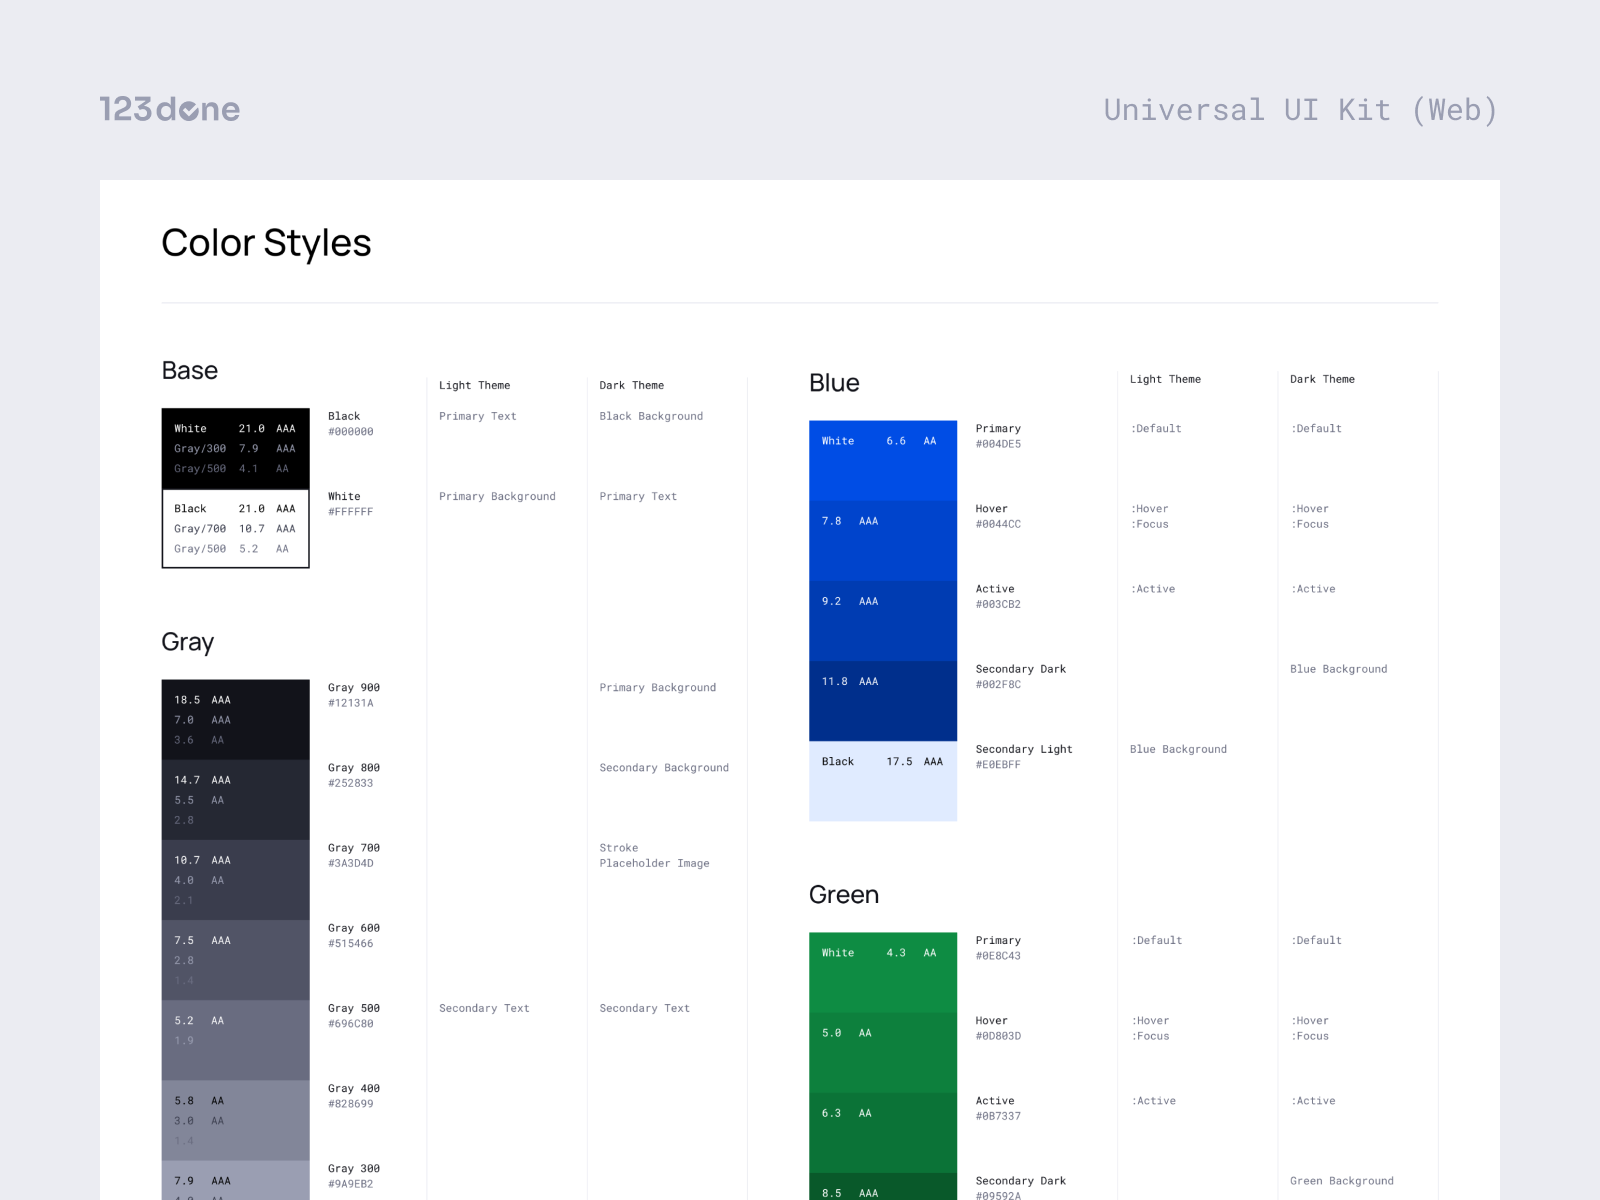Select the Gray 600 swatch
1600x1200 pixels.
tap(236, 960)
